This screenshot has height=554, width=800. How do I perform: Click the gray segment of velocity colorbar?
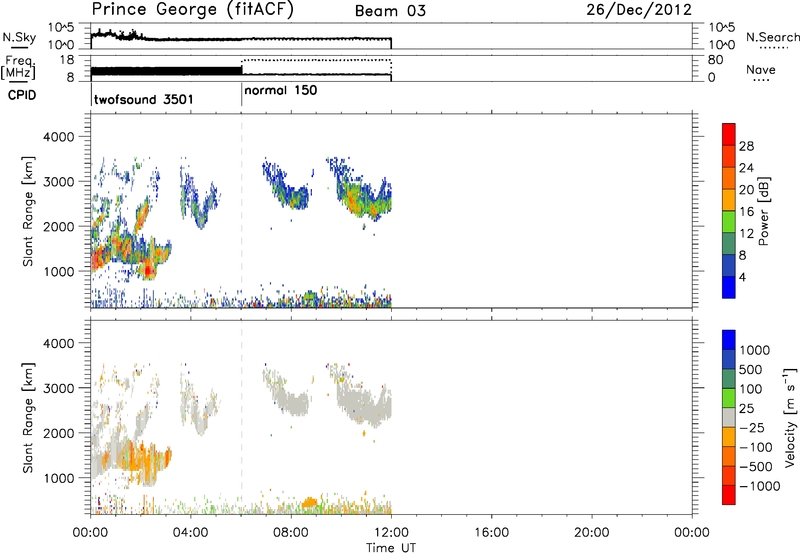pos(729,417)
